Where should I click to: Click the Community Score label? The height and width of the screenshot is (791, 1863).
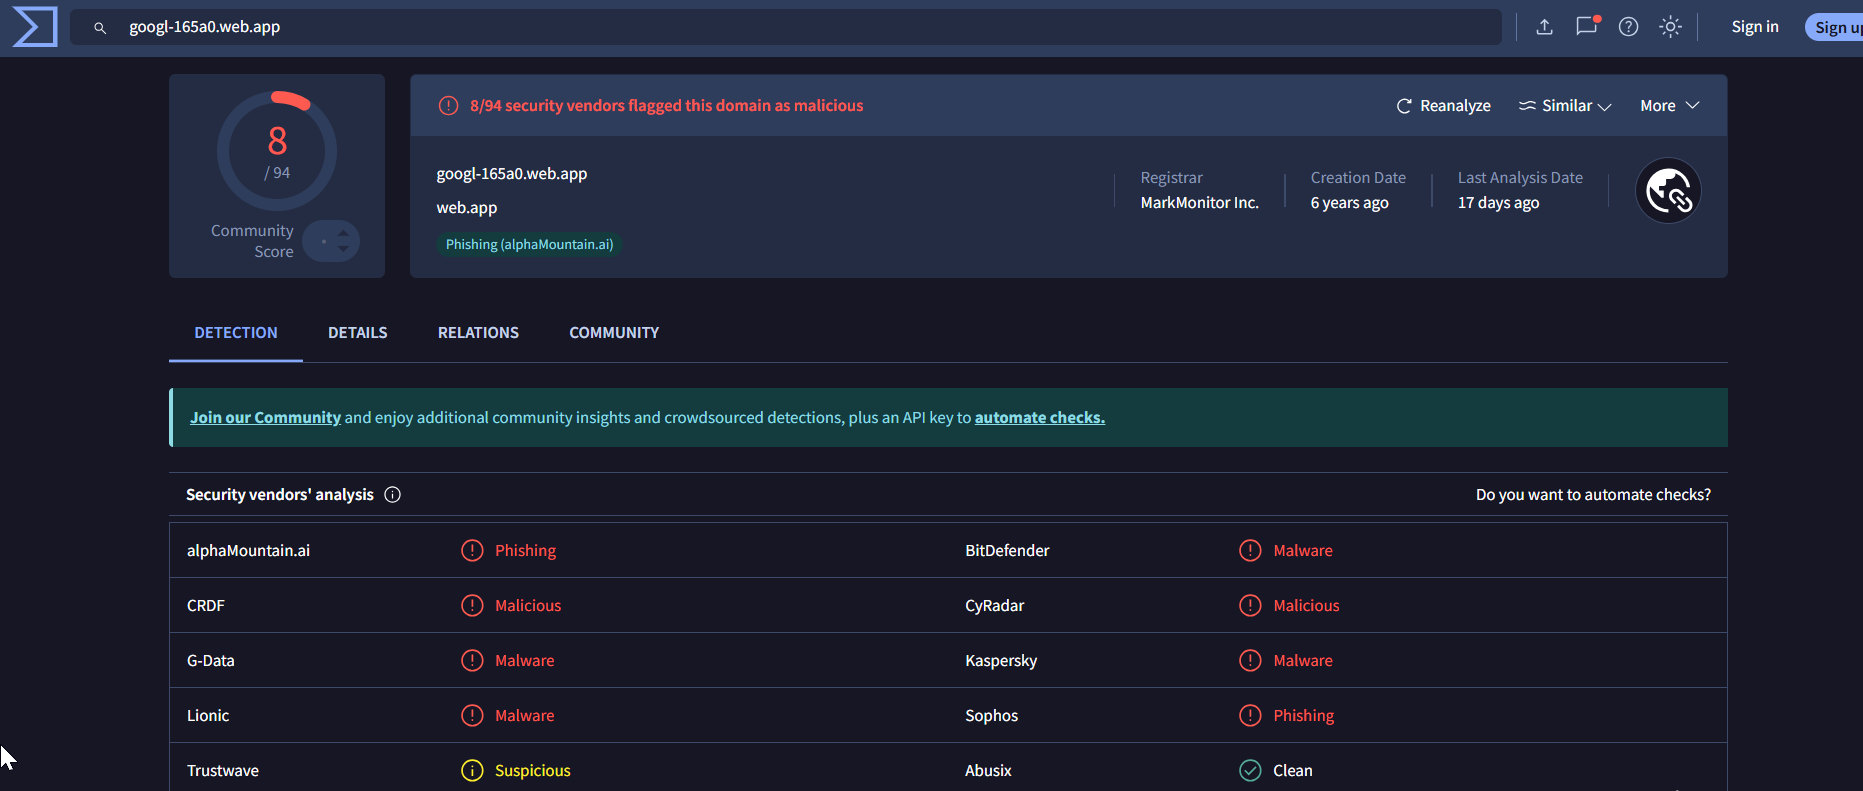click(x=252, y=241)
